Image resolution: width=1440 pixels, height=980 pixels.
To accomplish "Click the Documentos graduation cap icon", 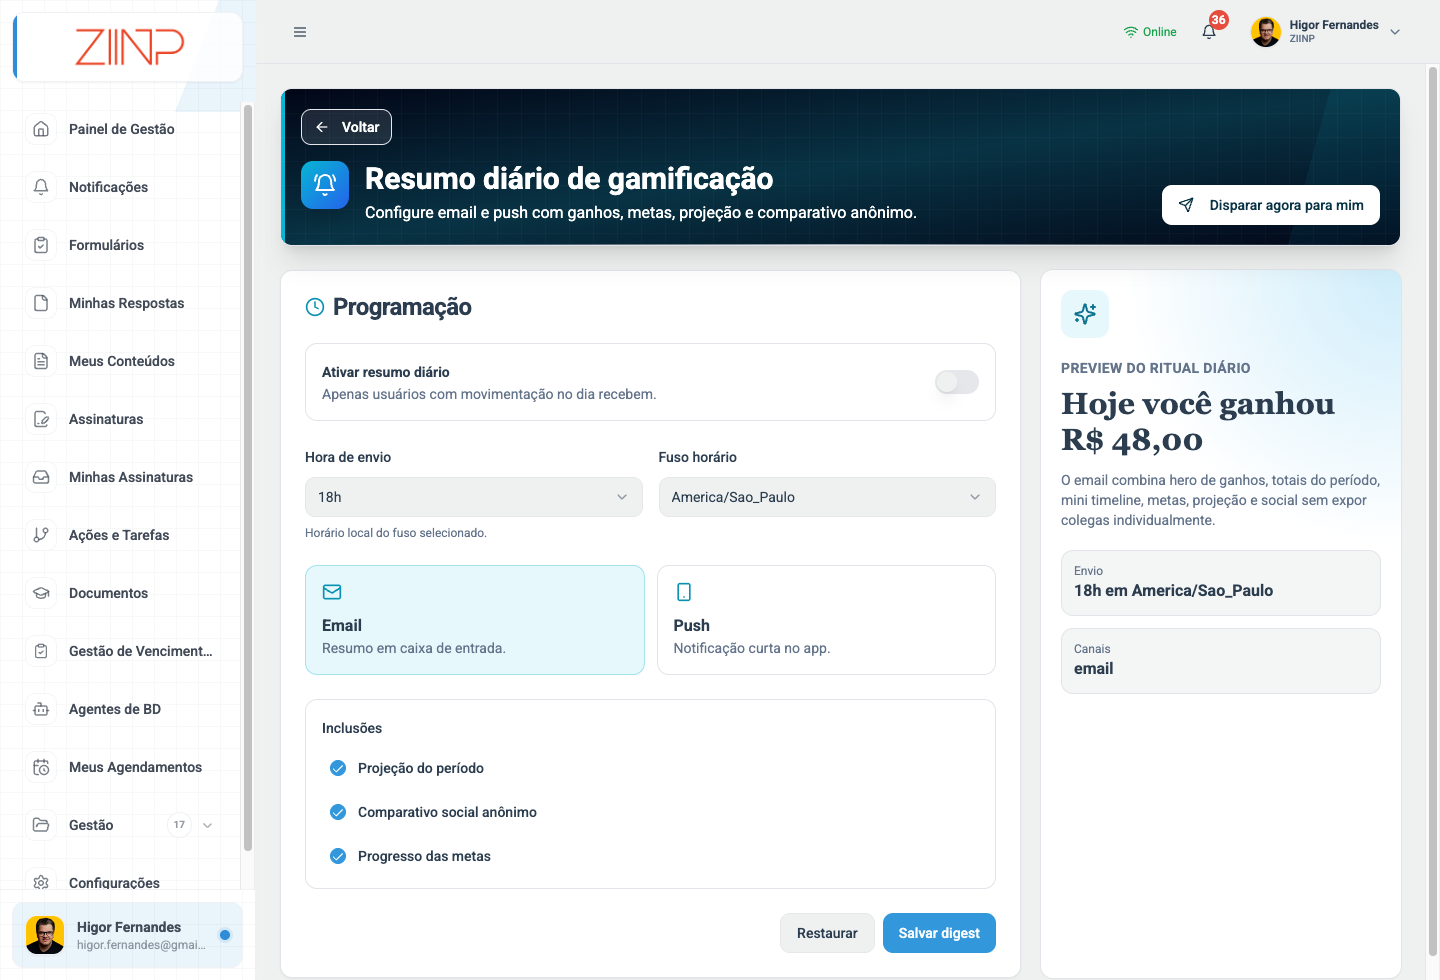I will [x=41, y=593].
